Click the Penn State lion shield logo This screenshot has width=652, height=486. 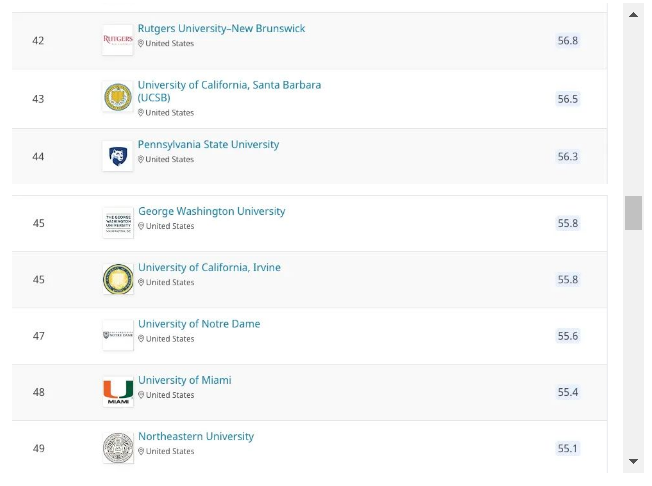[x=118, y=156]
